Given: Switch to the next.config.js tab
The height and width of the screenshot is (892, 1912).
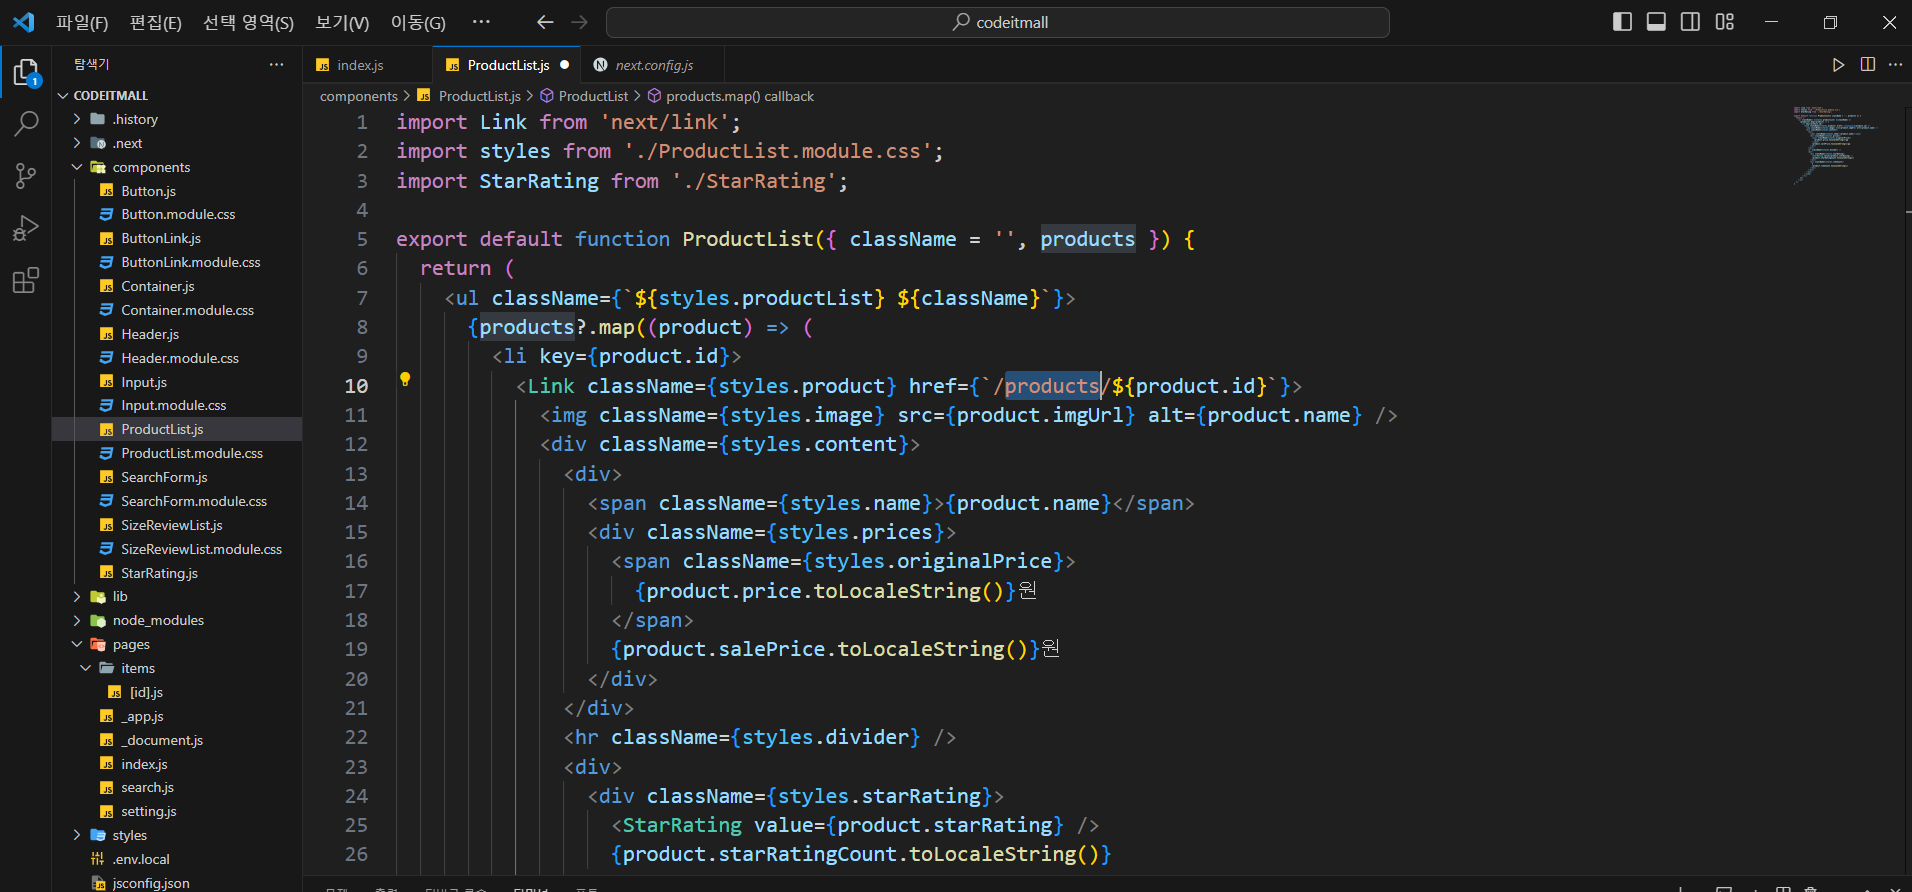Looking at the screenshot, I should 653,65.
